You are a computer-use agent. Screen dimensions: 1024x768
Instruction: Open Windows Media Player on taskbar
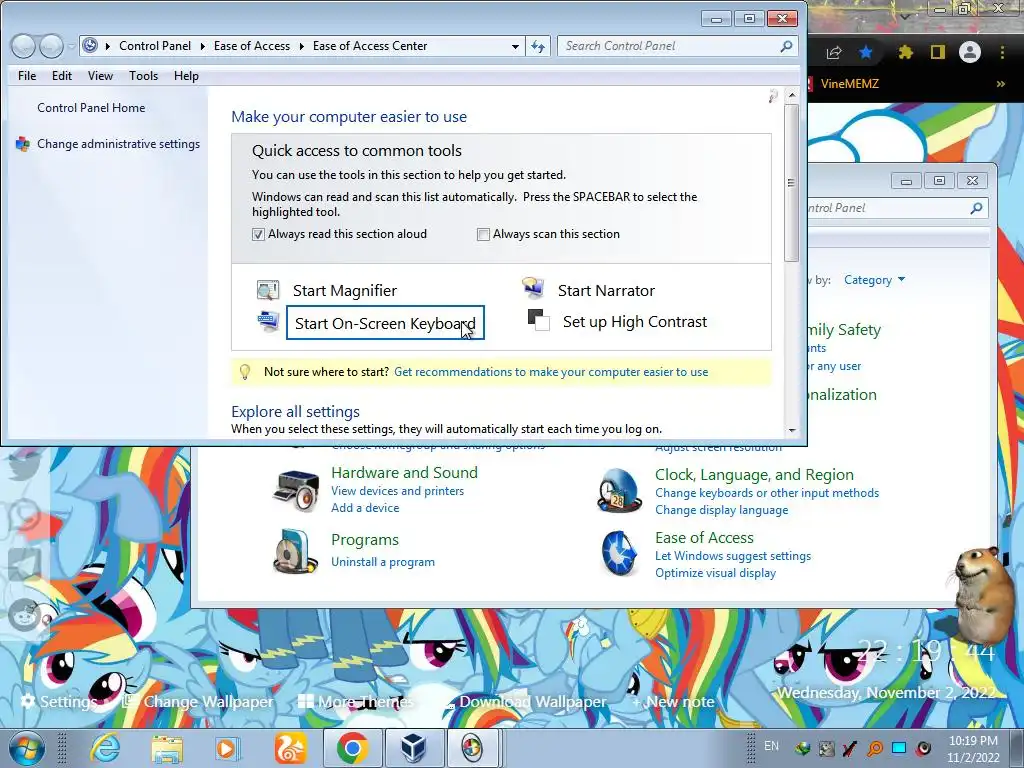click(227, 748)
